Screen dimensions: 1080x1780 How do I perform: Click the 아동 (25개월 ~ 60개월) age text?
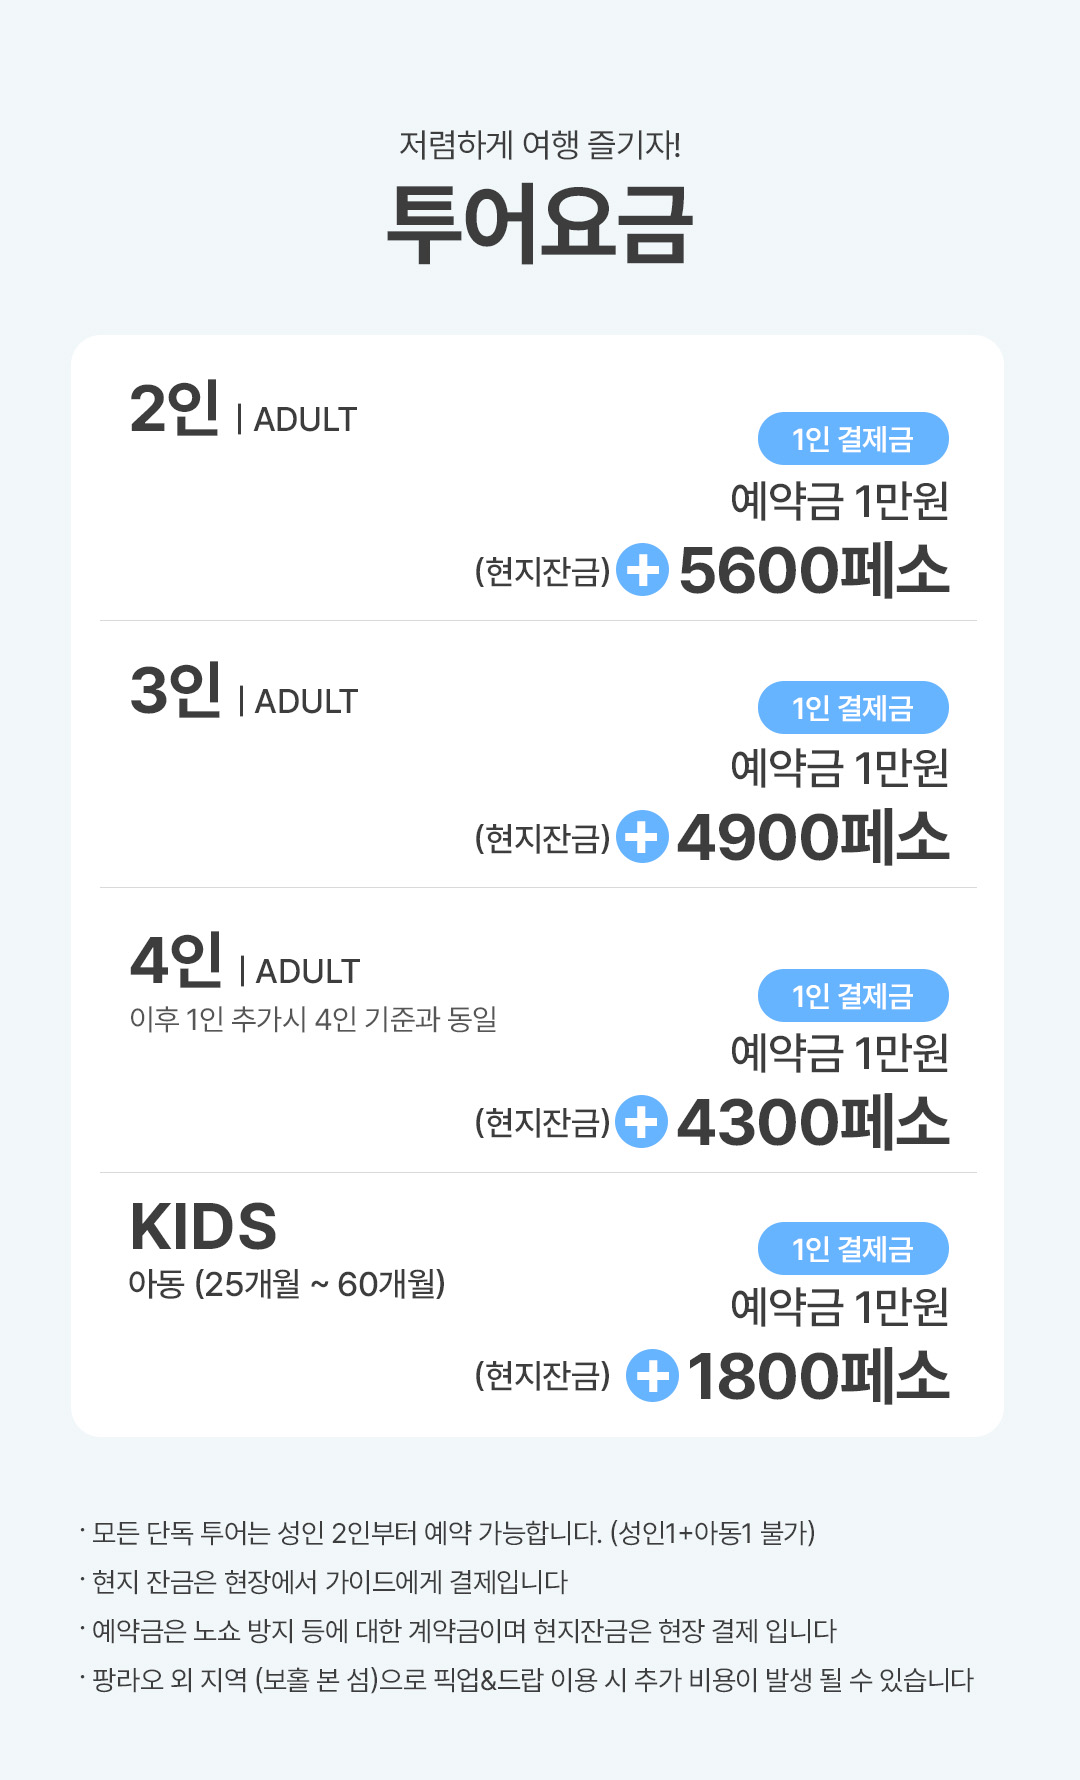[x=287, y=1284]
